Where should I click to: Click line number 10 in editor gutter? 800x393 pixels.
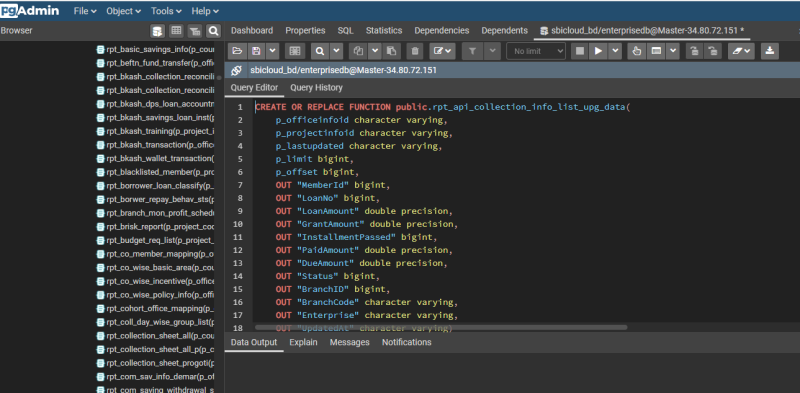pyautogui.click(x=237, y=224)
